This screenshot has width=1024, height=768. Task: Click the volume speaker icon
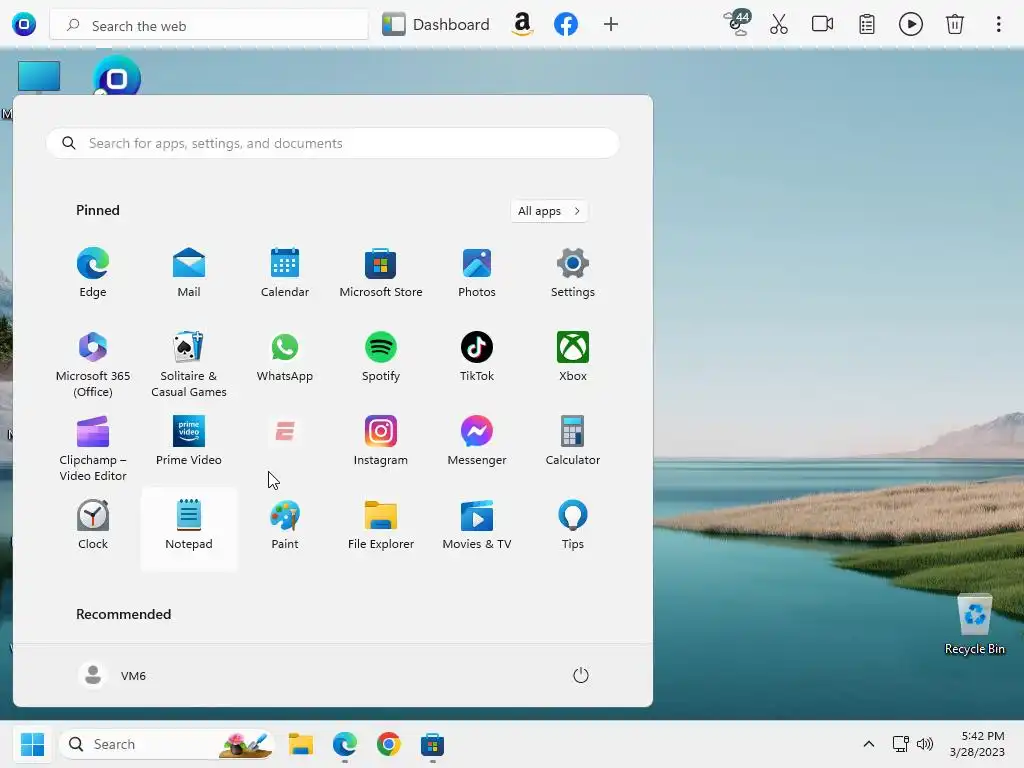point(925,744)
